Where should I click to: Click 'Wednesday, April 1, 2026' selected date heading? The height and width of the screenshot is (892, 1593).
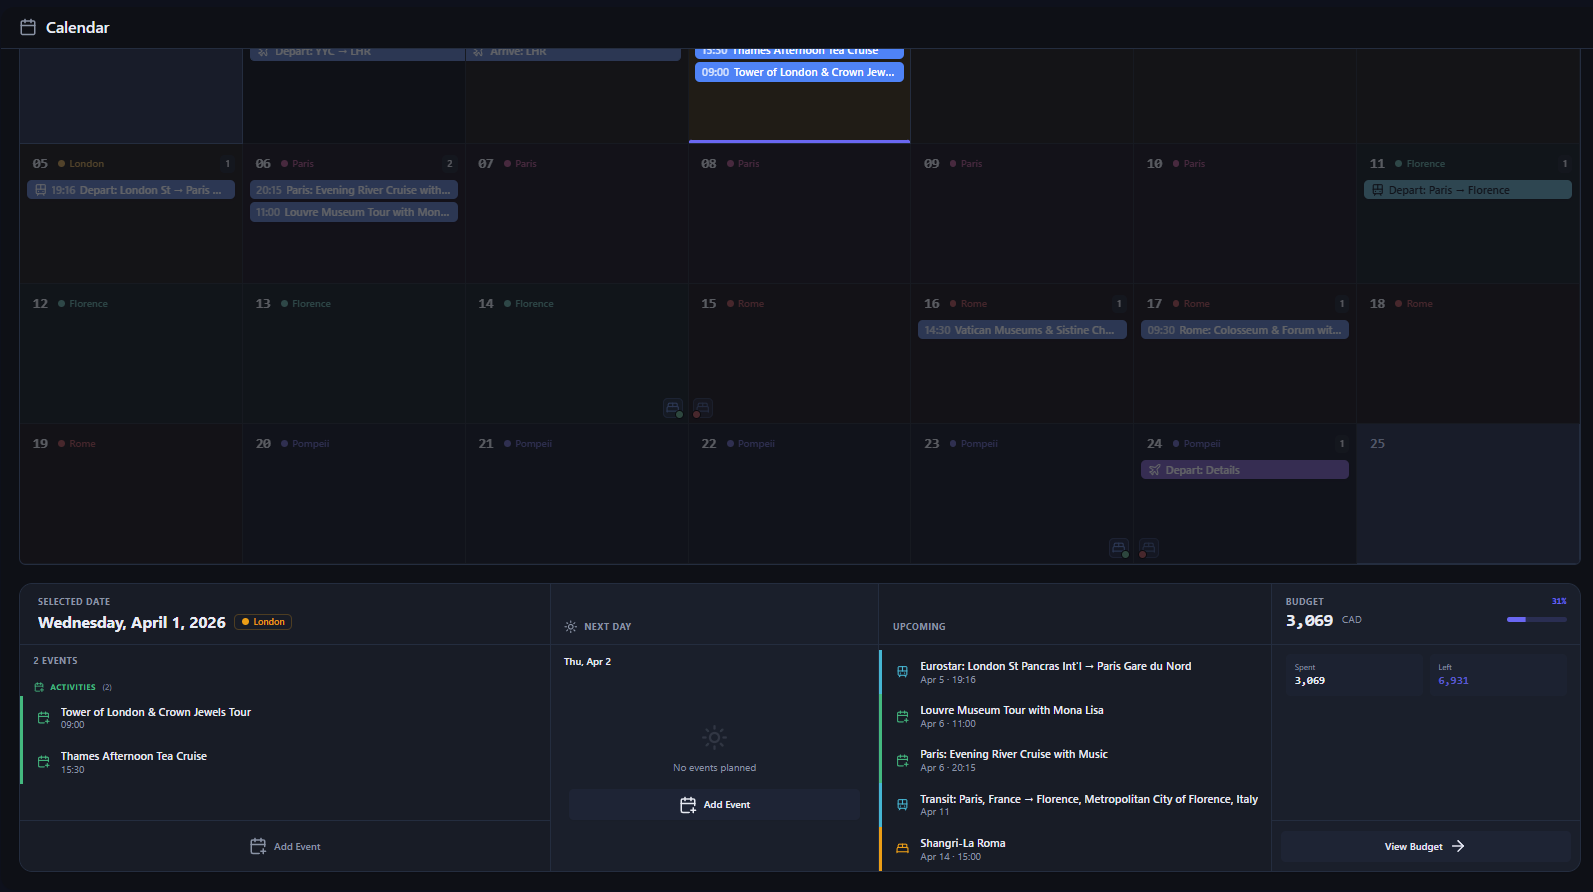(x=132, y=622)
